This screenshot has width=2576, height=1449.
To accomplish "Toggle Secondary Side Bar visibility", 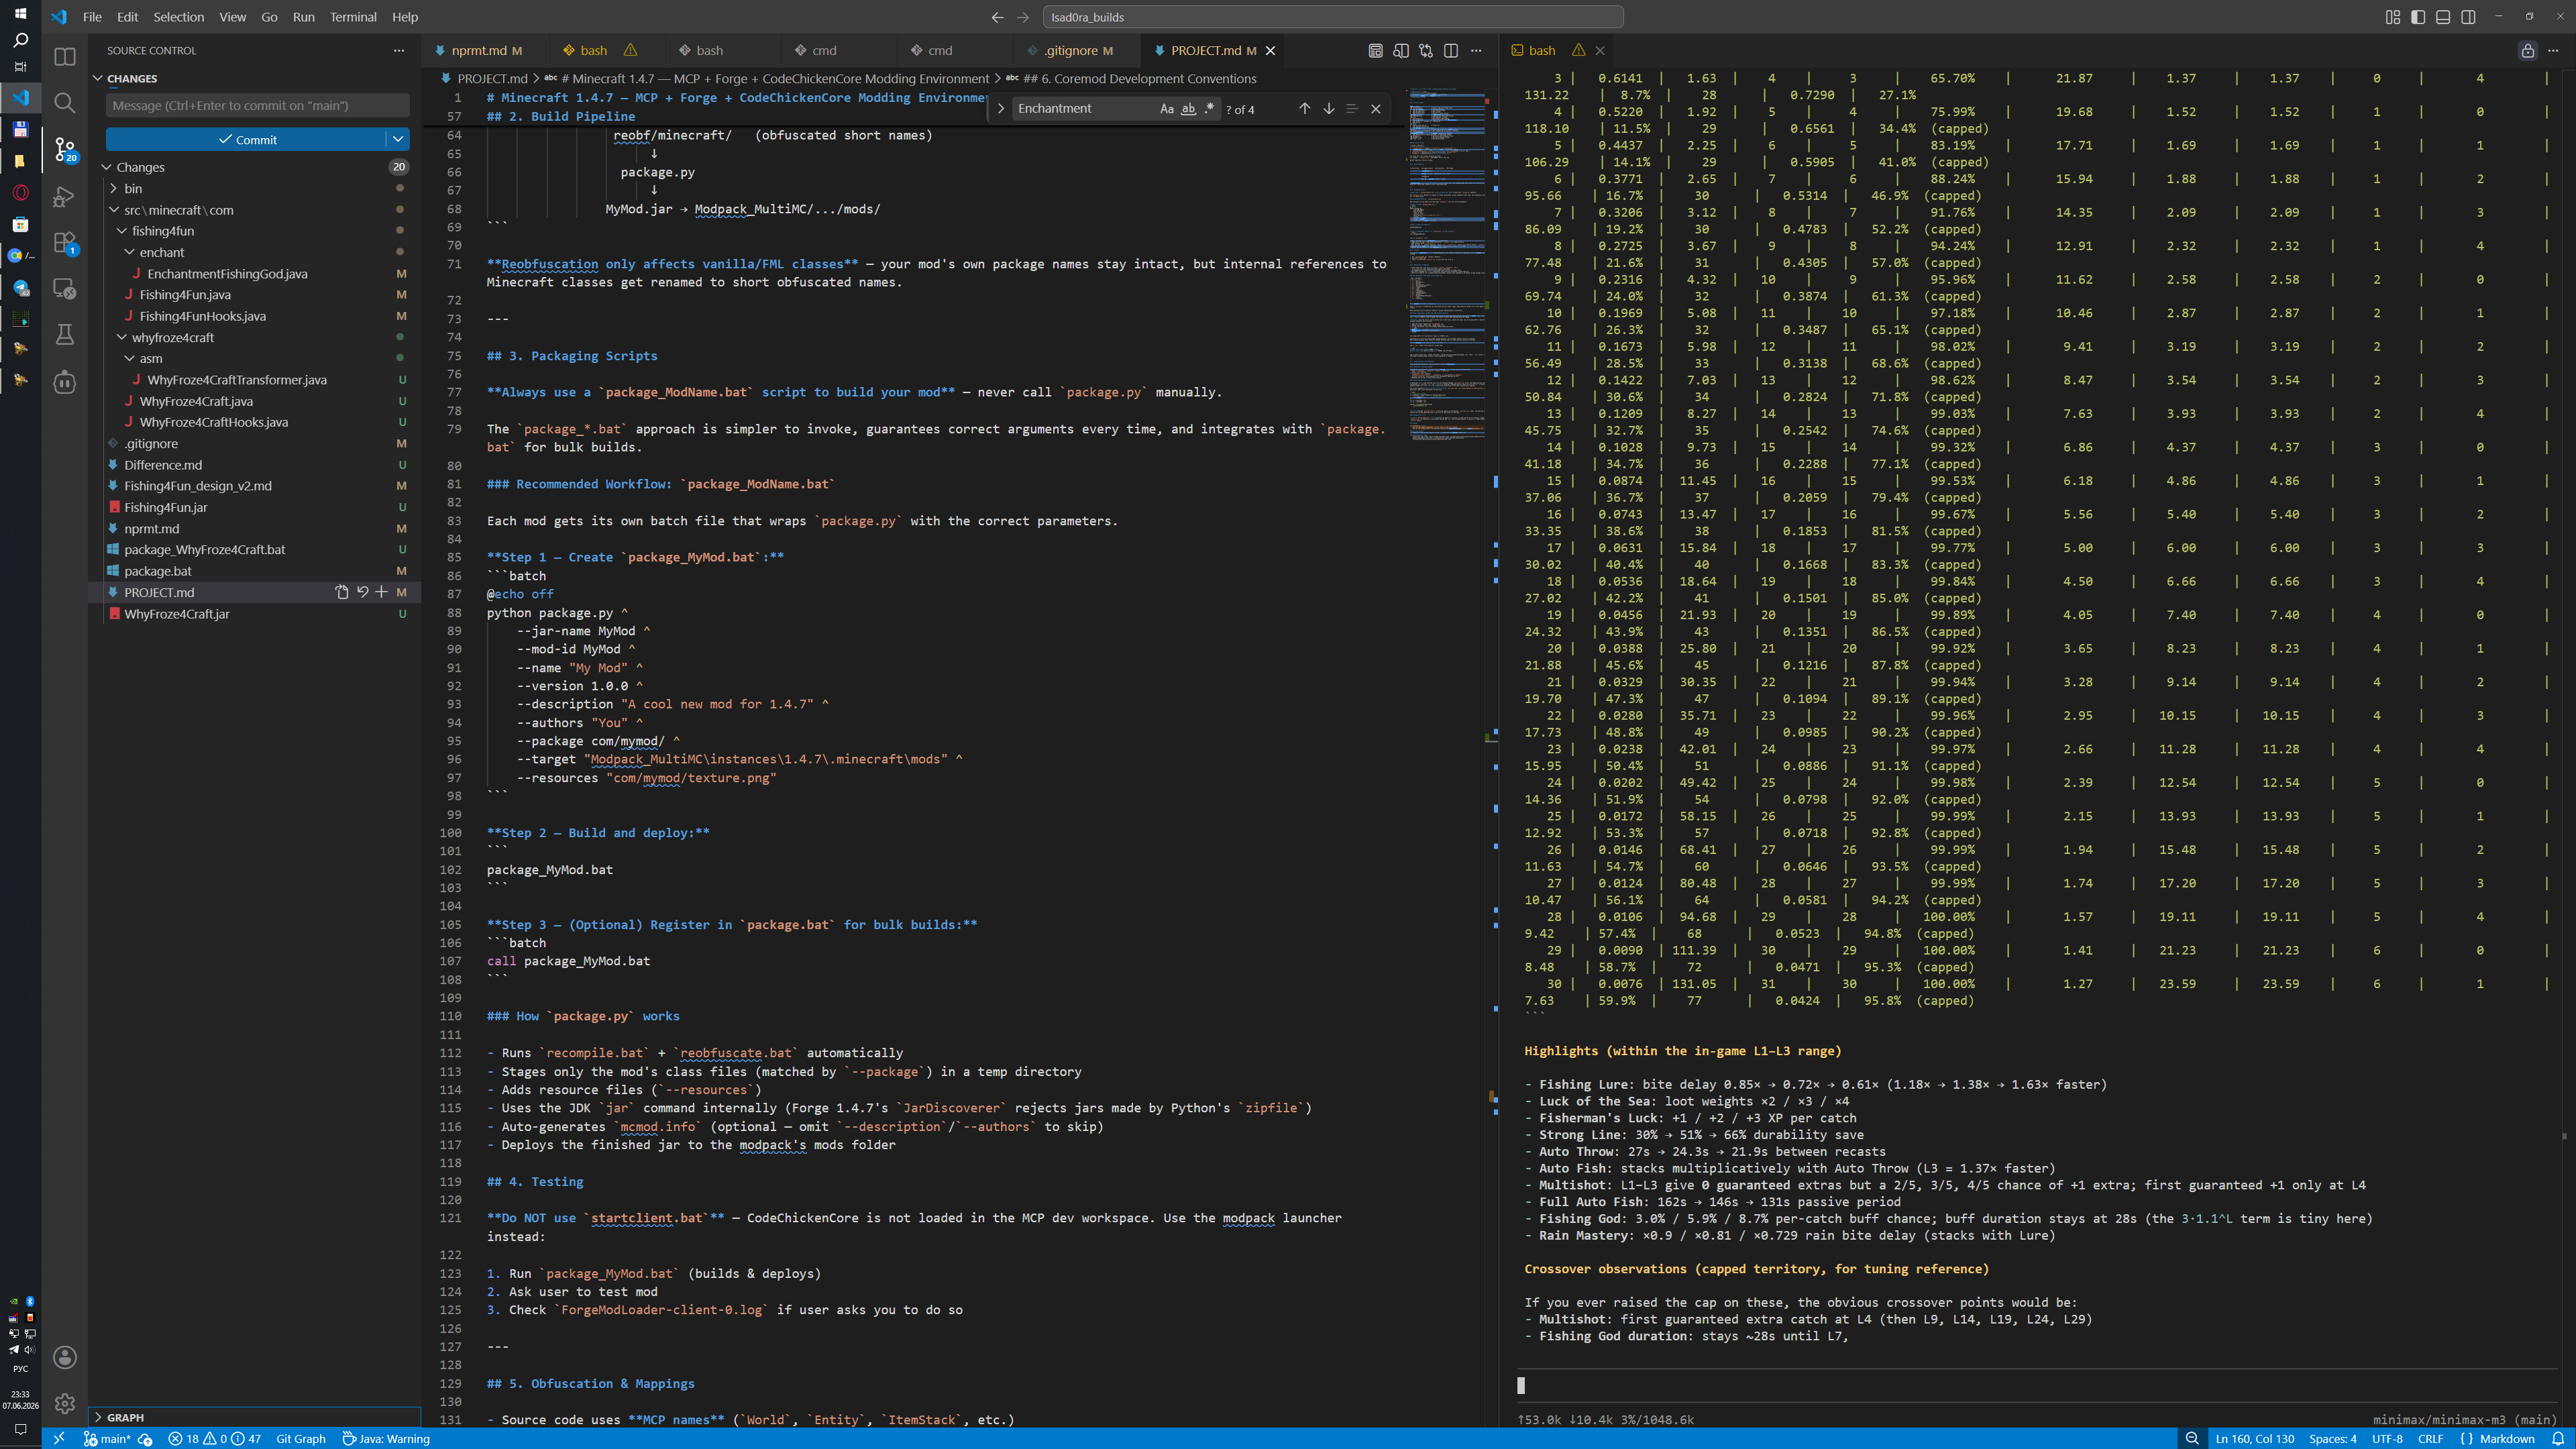I will (2468, 17).
